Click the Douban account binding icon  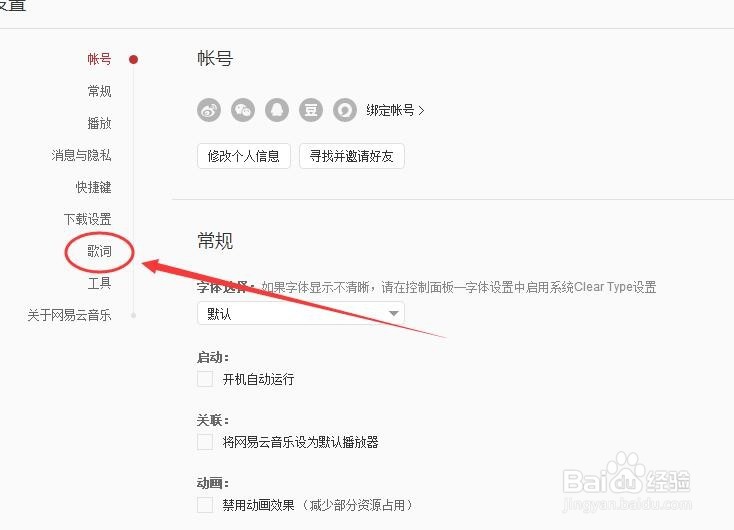tap(311, 110)
